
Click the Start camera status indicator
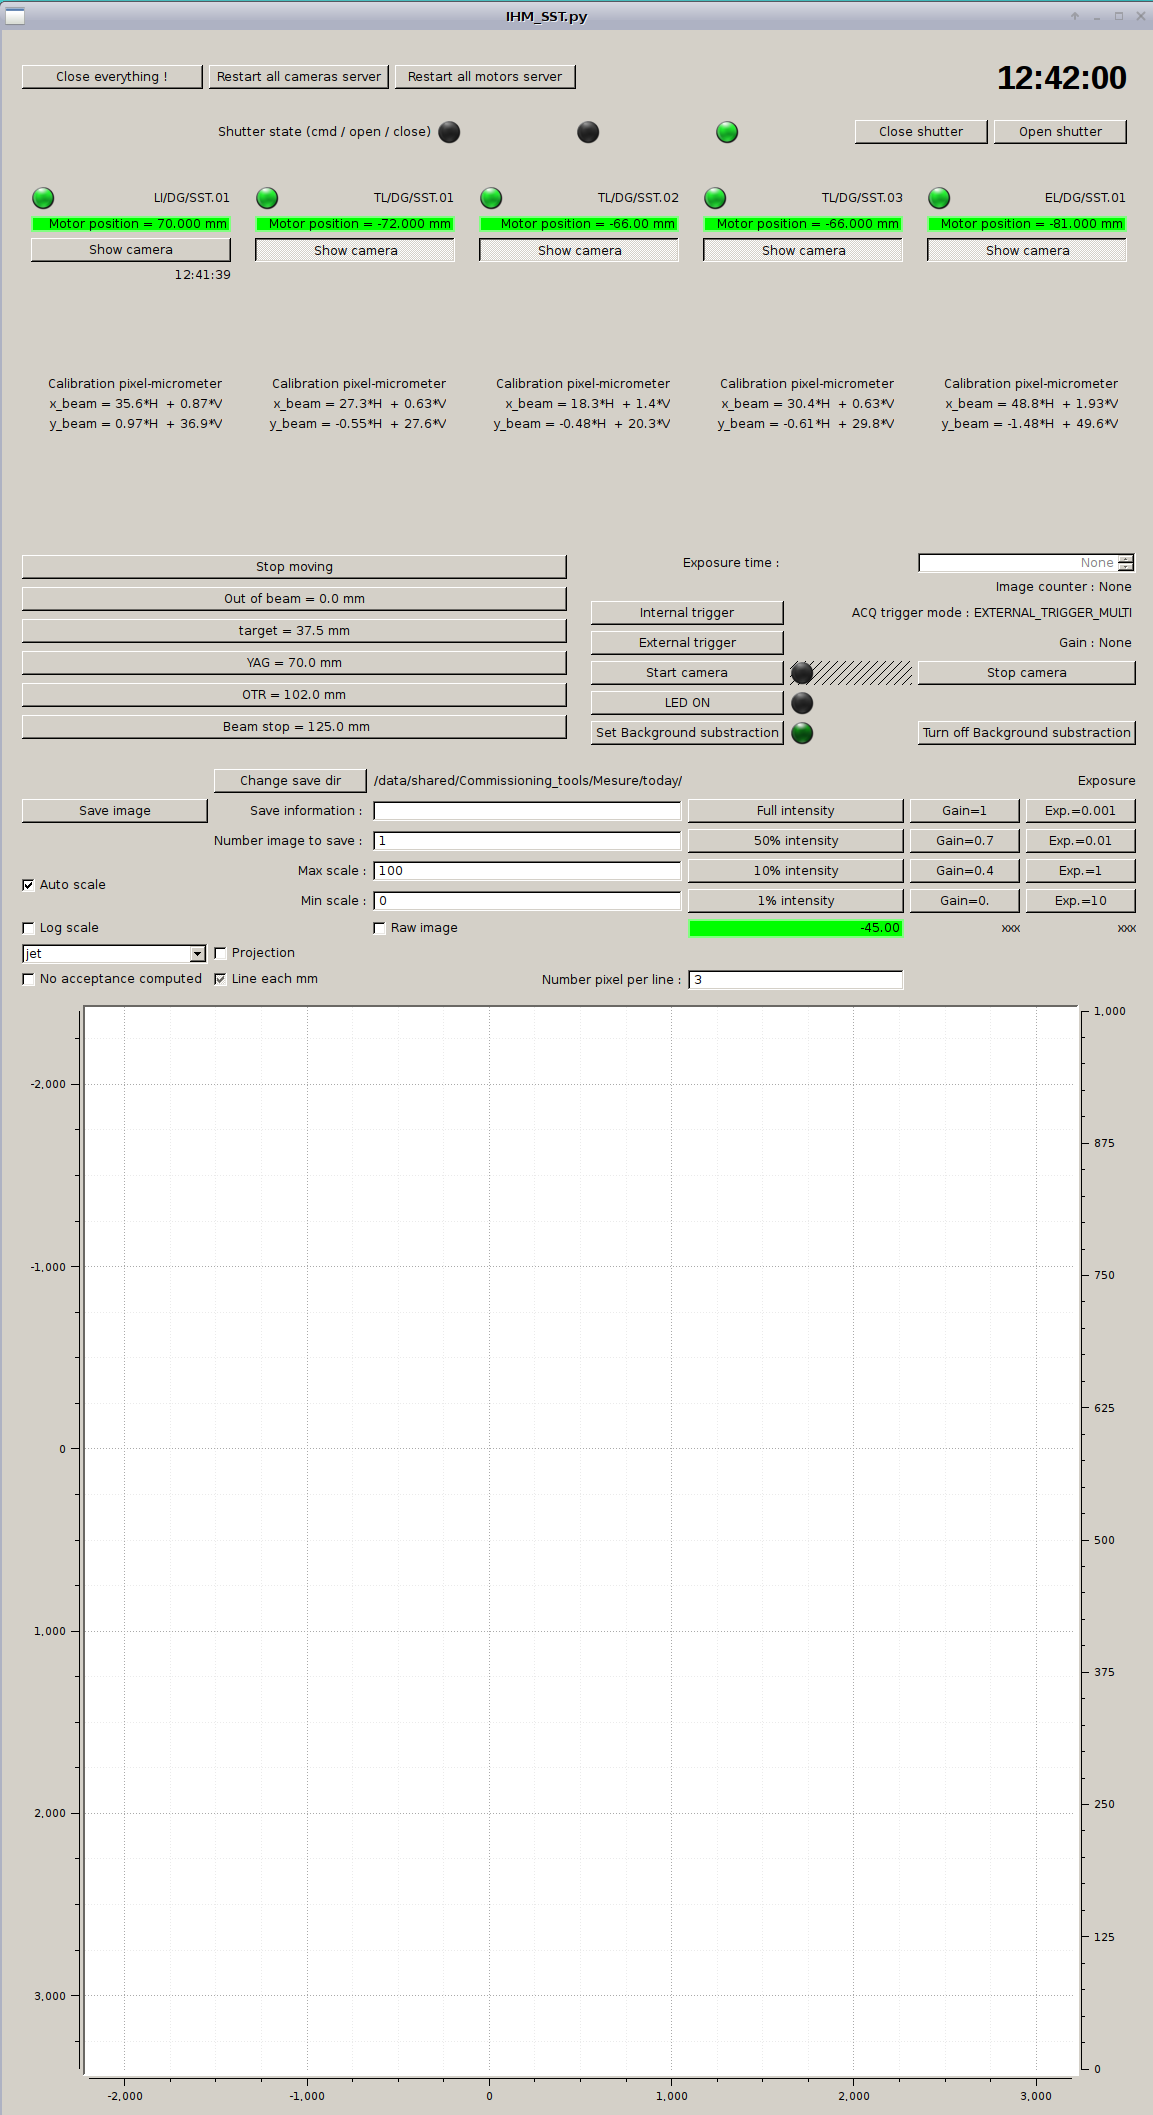[802, 673]
